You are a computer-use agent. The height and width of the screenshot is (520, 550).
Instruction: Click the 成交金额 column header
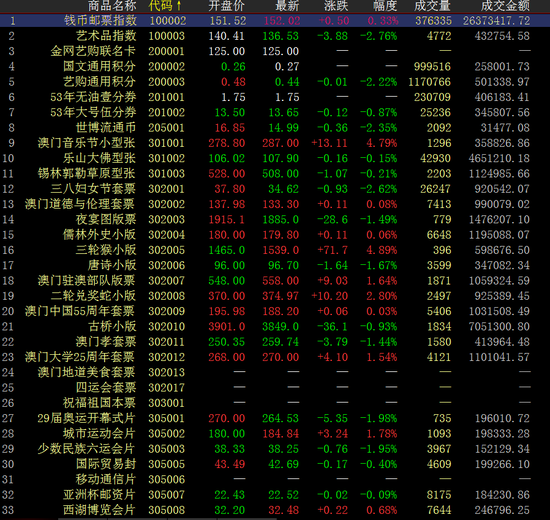[x=505, y=6]
